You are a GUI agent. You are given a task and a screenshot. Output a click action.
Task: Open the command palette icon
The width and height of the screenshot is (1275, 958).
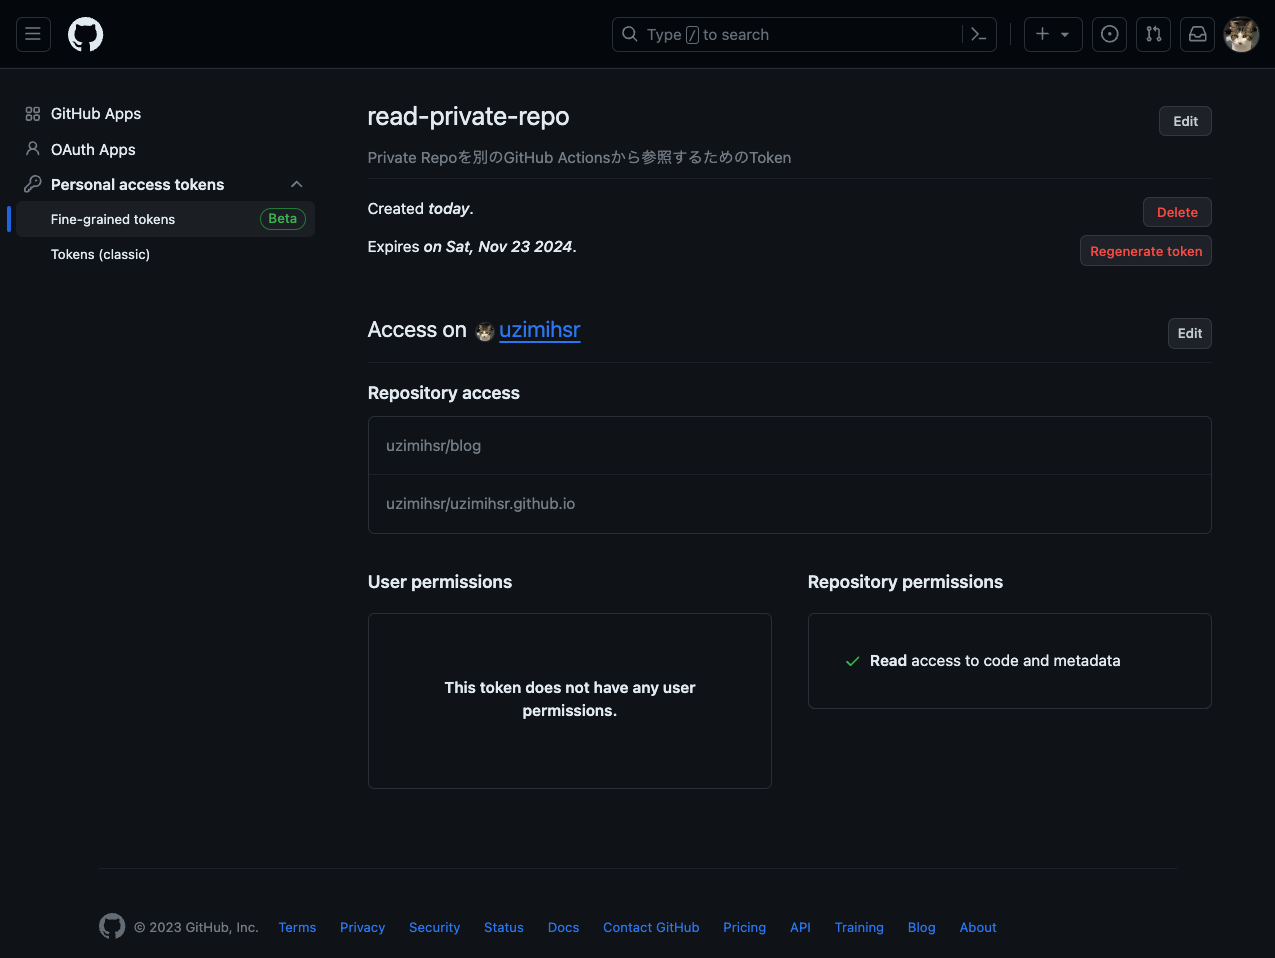(979, 34)
